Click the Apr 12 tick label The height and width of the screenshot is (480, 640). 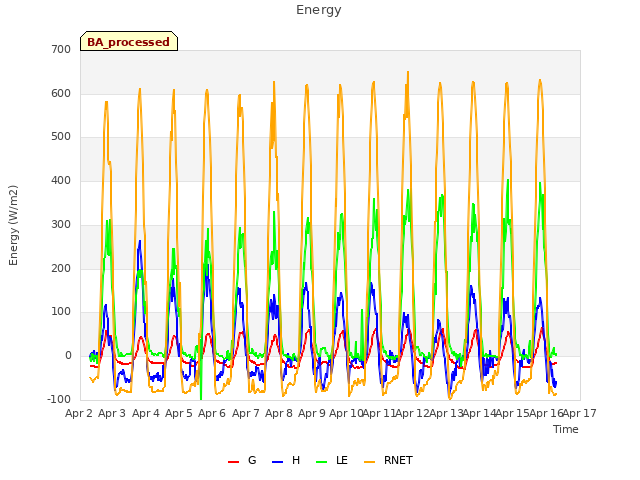tap(412, 413)
